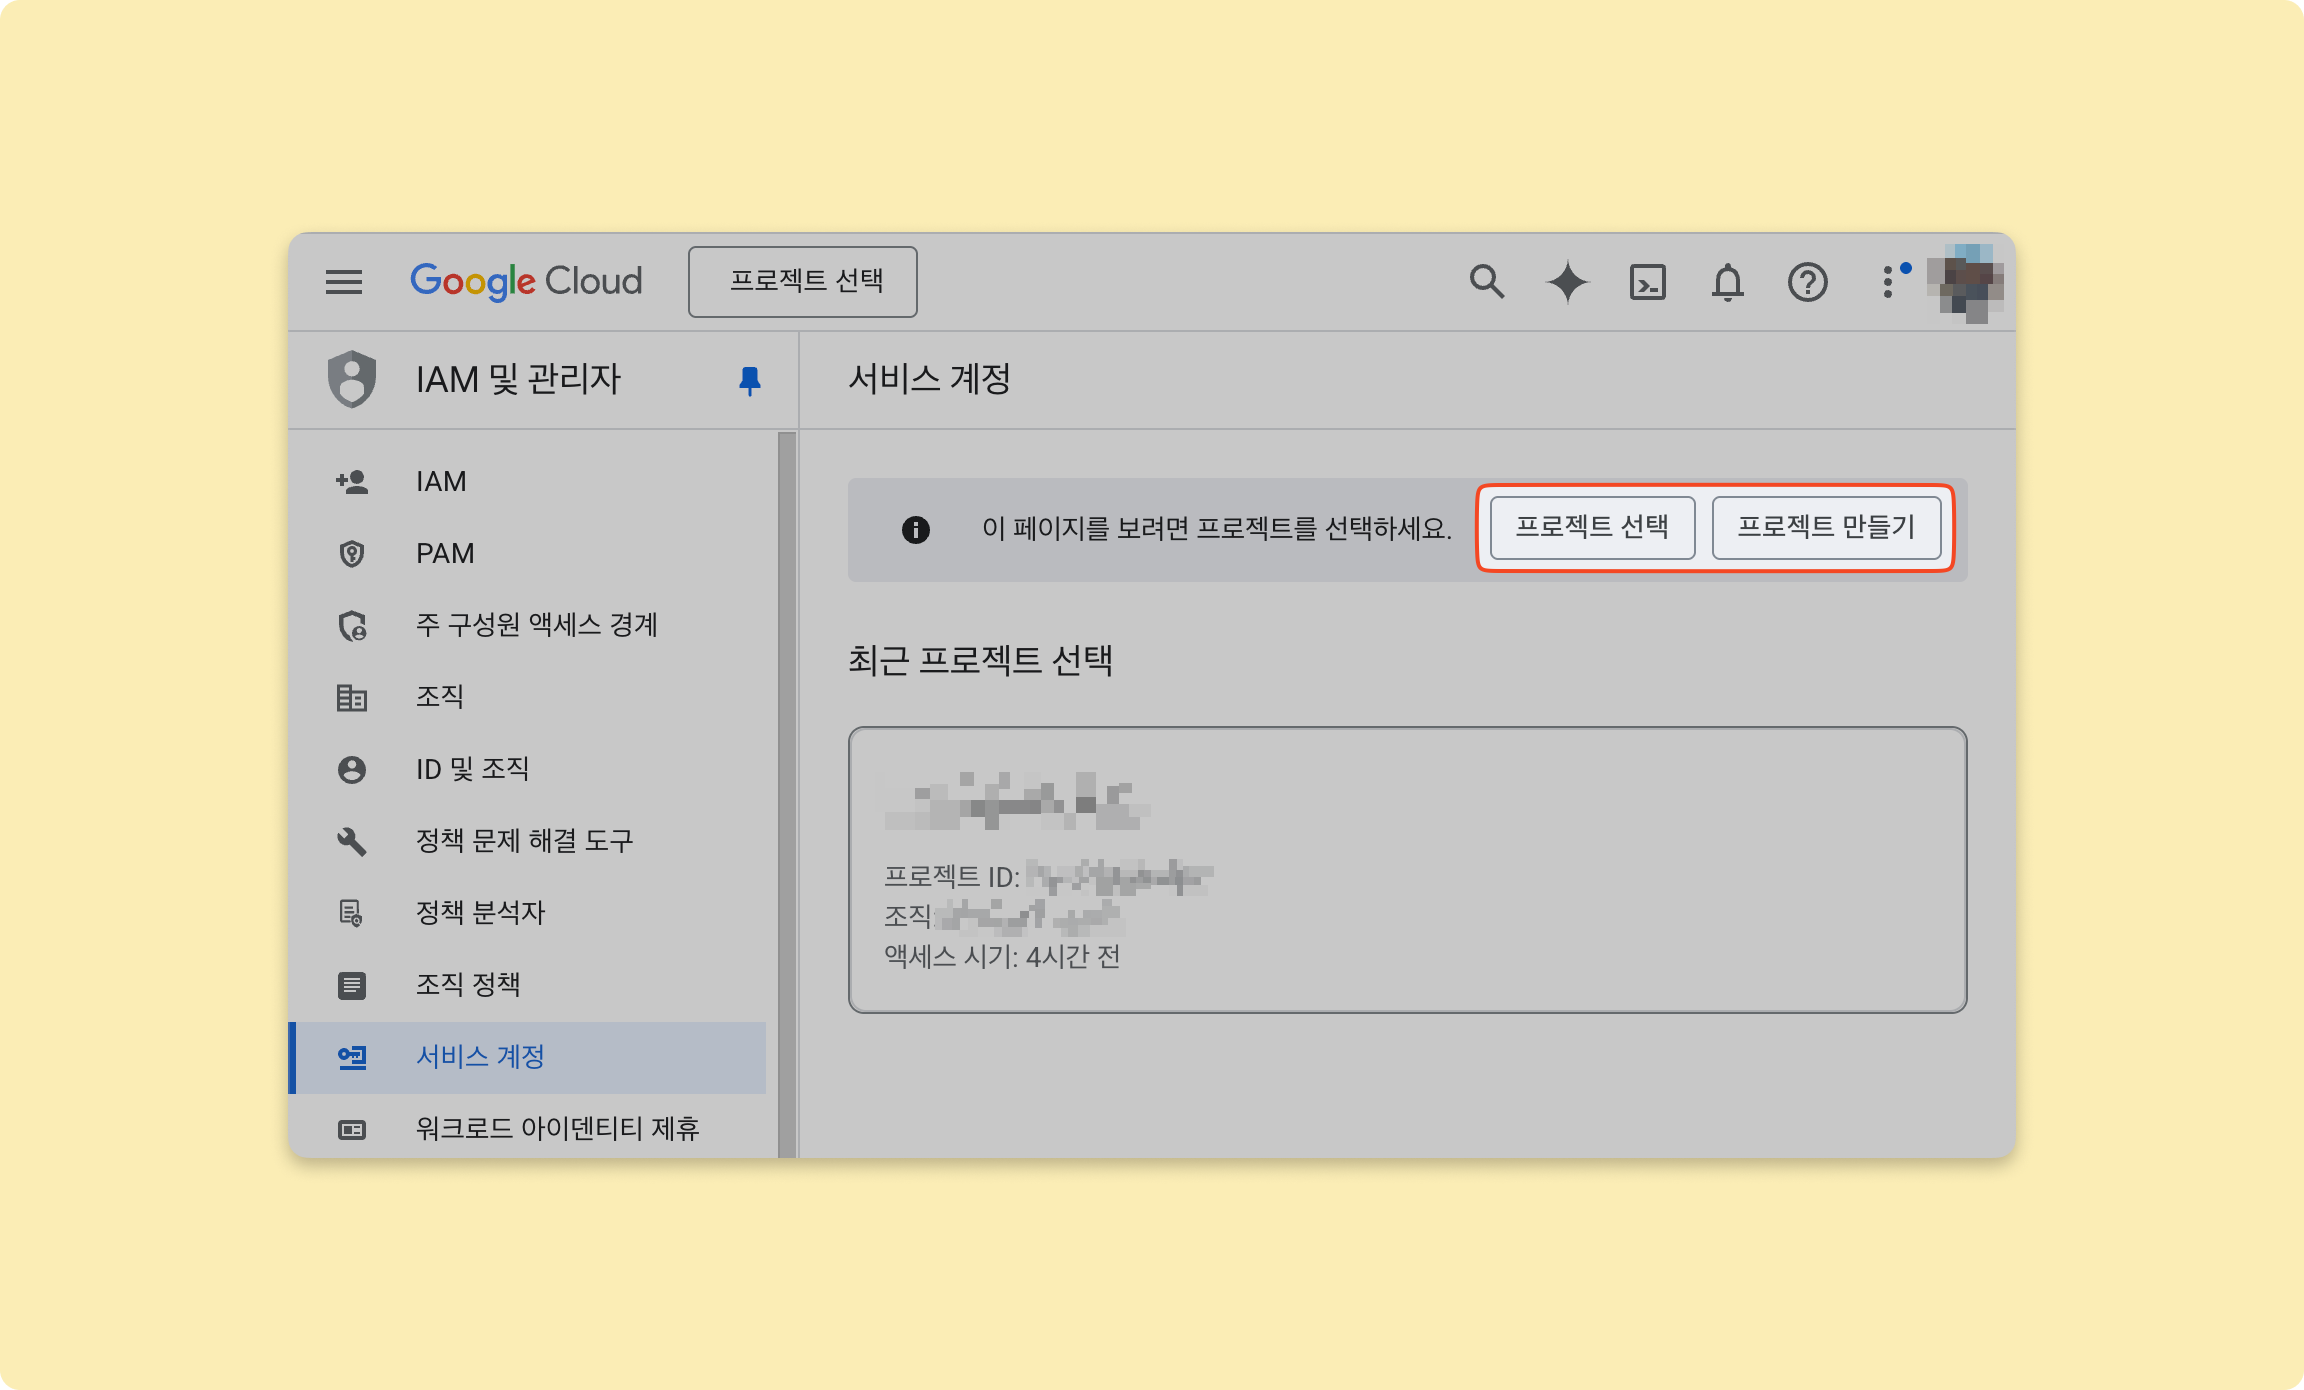Open the hamburger navigation menu
Screen dimensions: 2304x1390
click(343, 282)
